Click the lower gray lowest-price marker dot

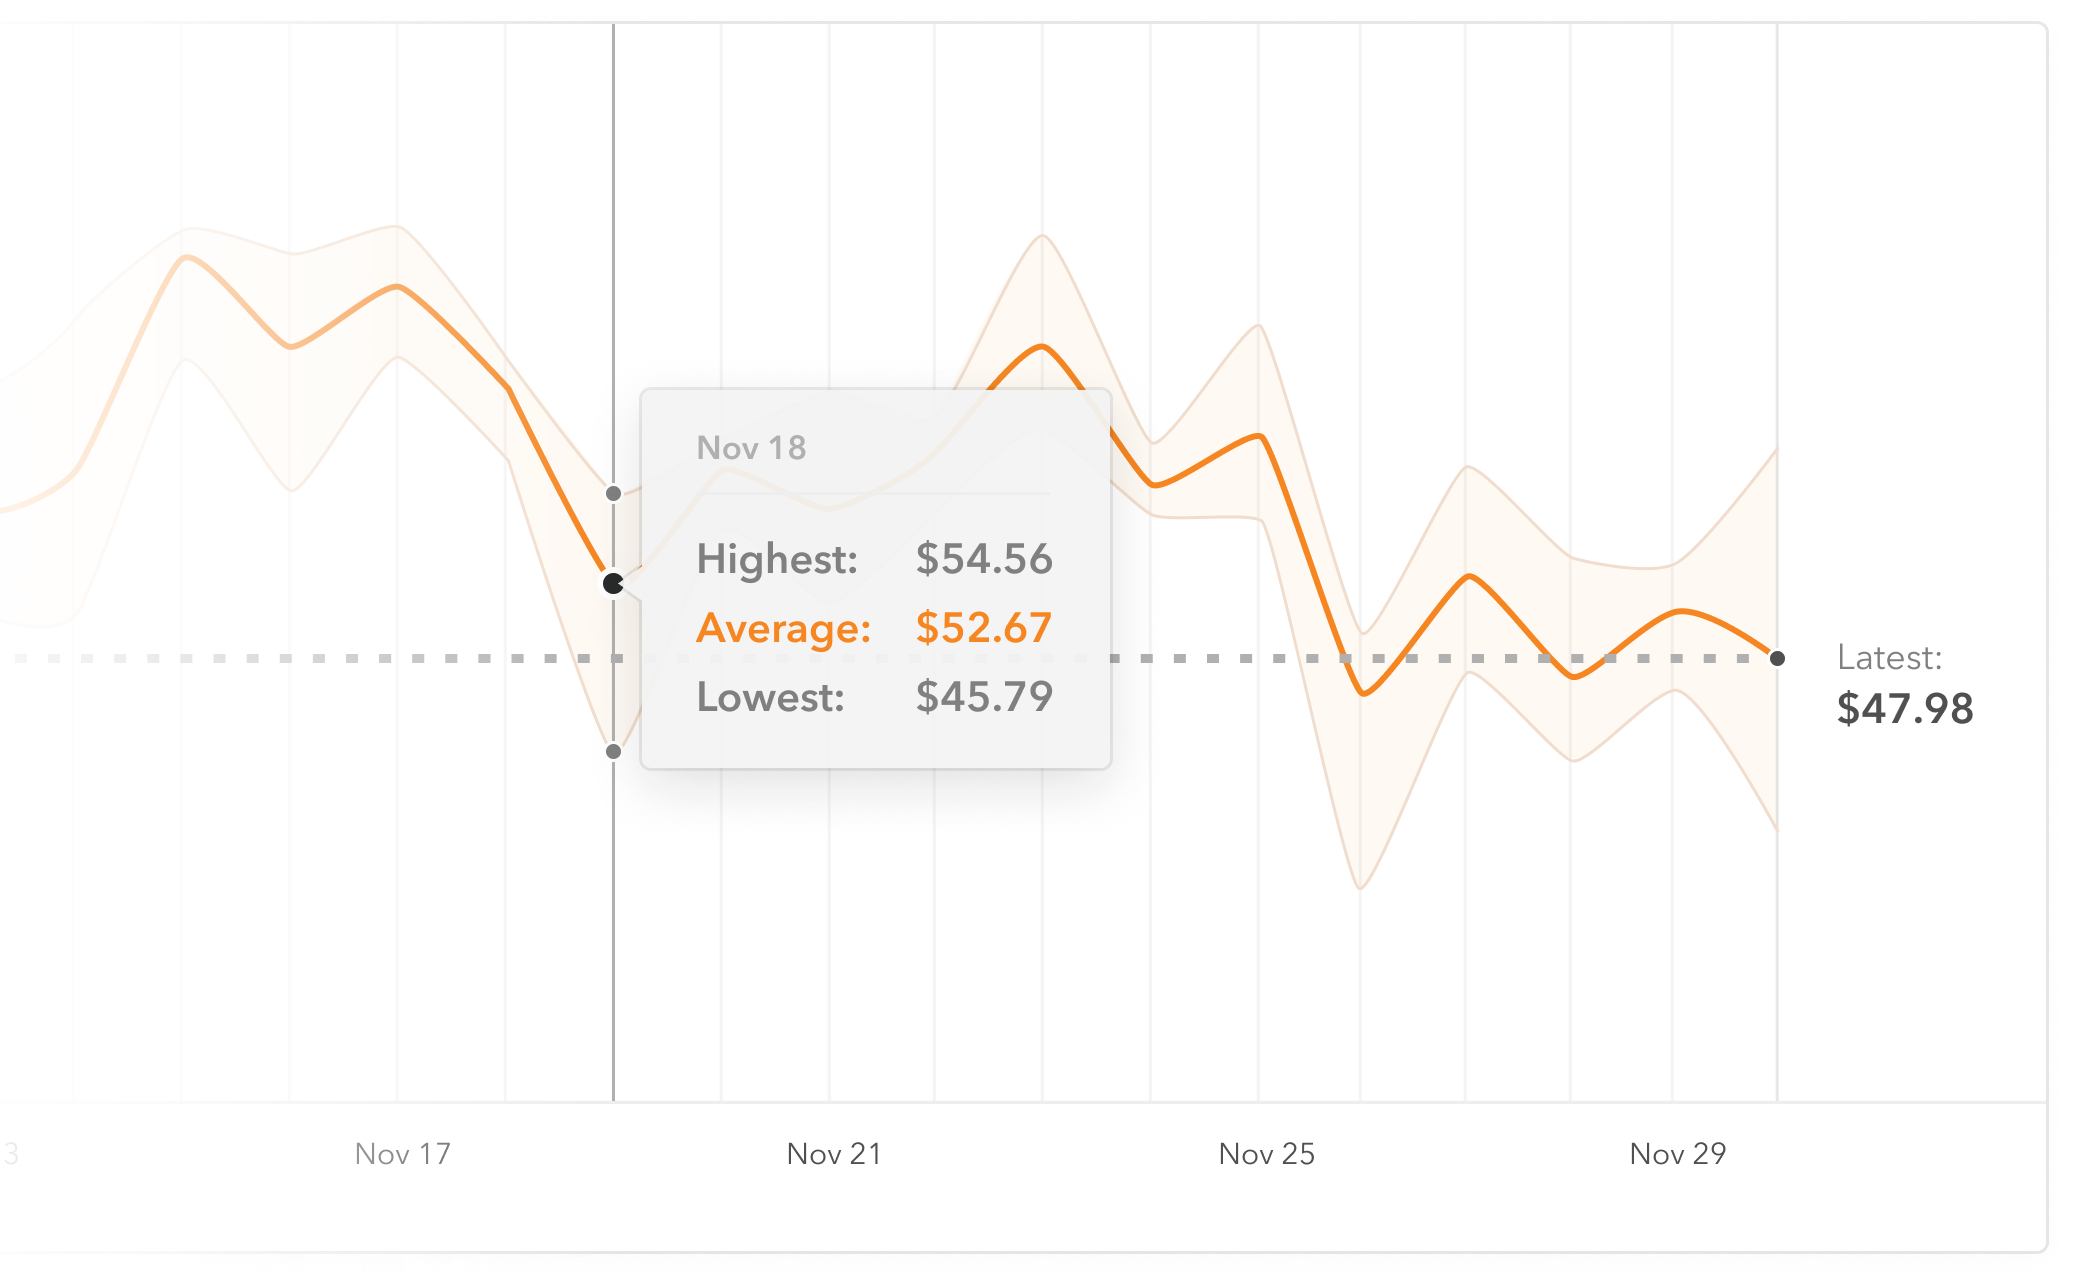click(613, 751)
